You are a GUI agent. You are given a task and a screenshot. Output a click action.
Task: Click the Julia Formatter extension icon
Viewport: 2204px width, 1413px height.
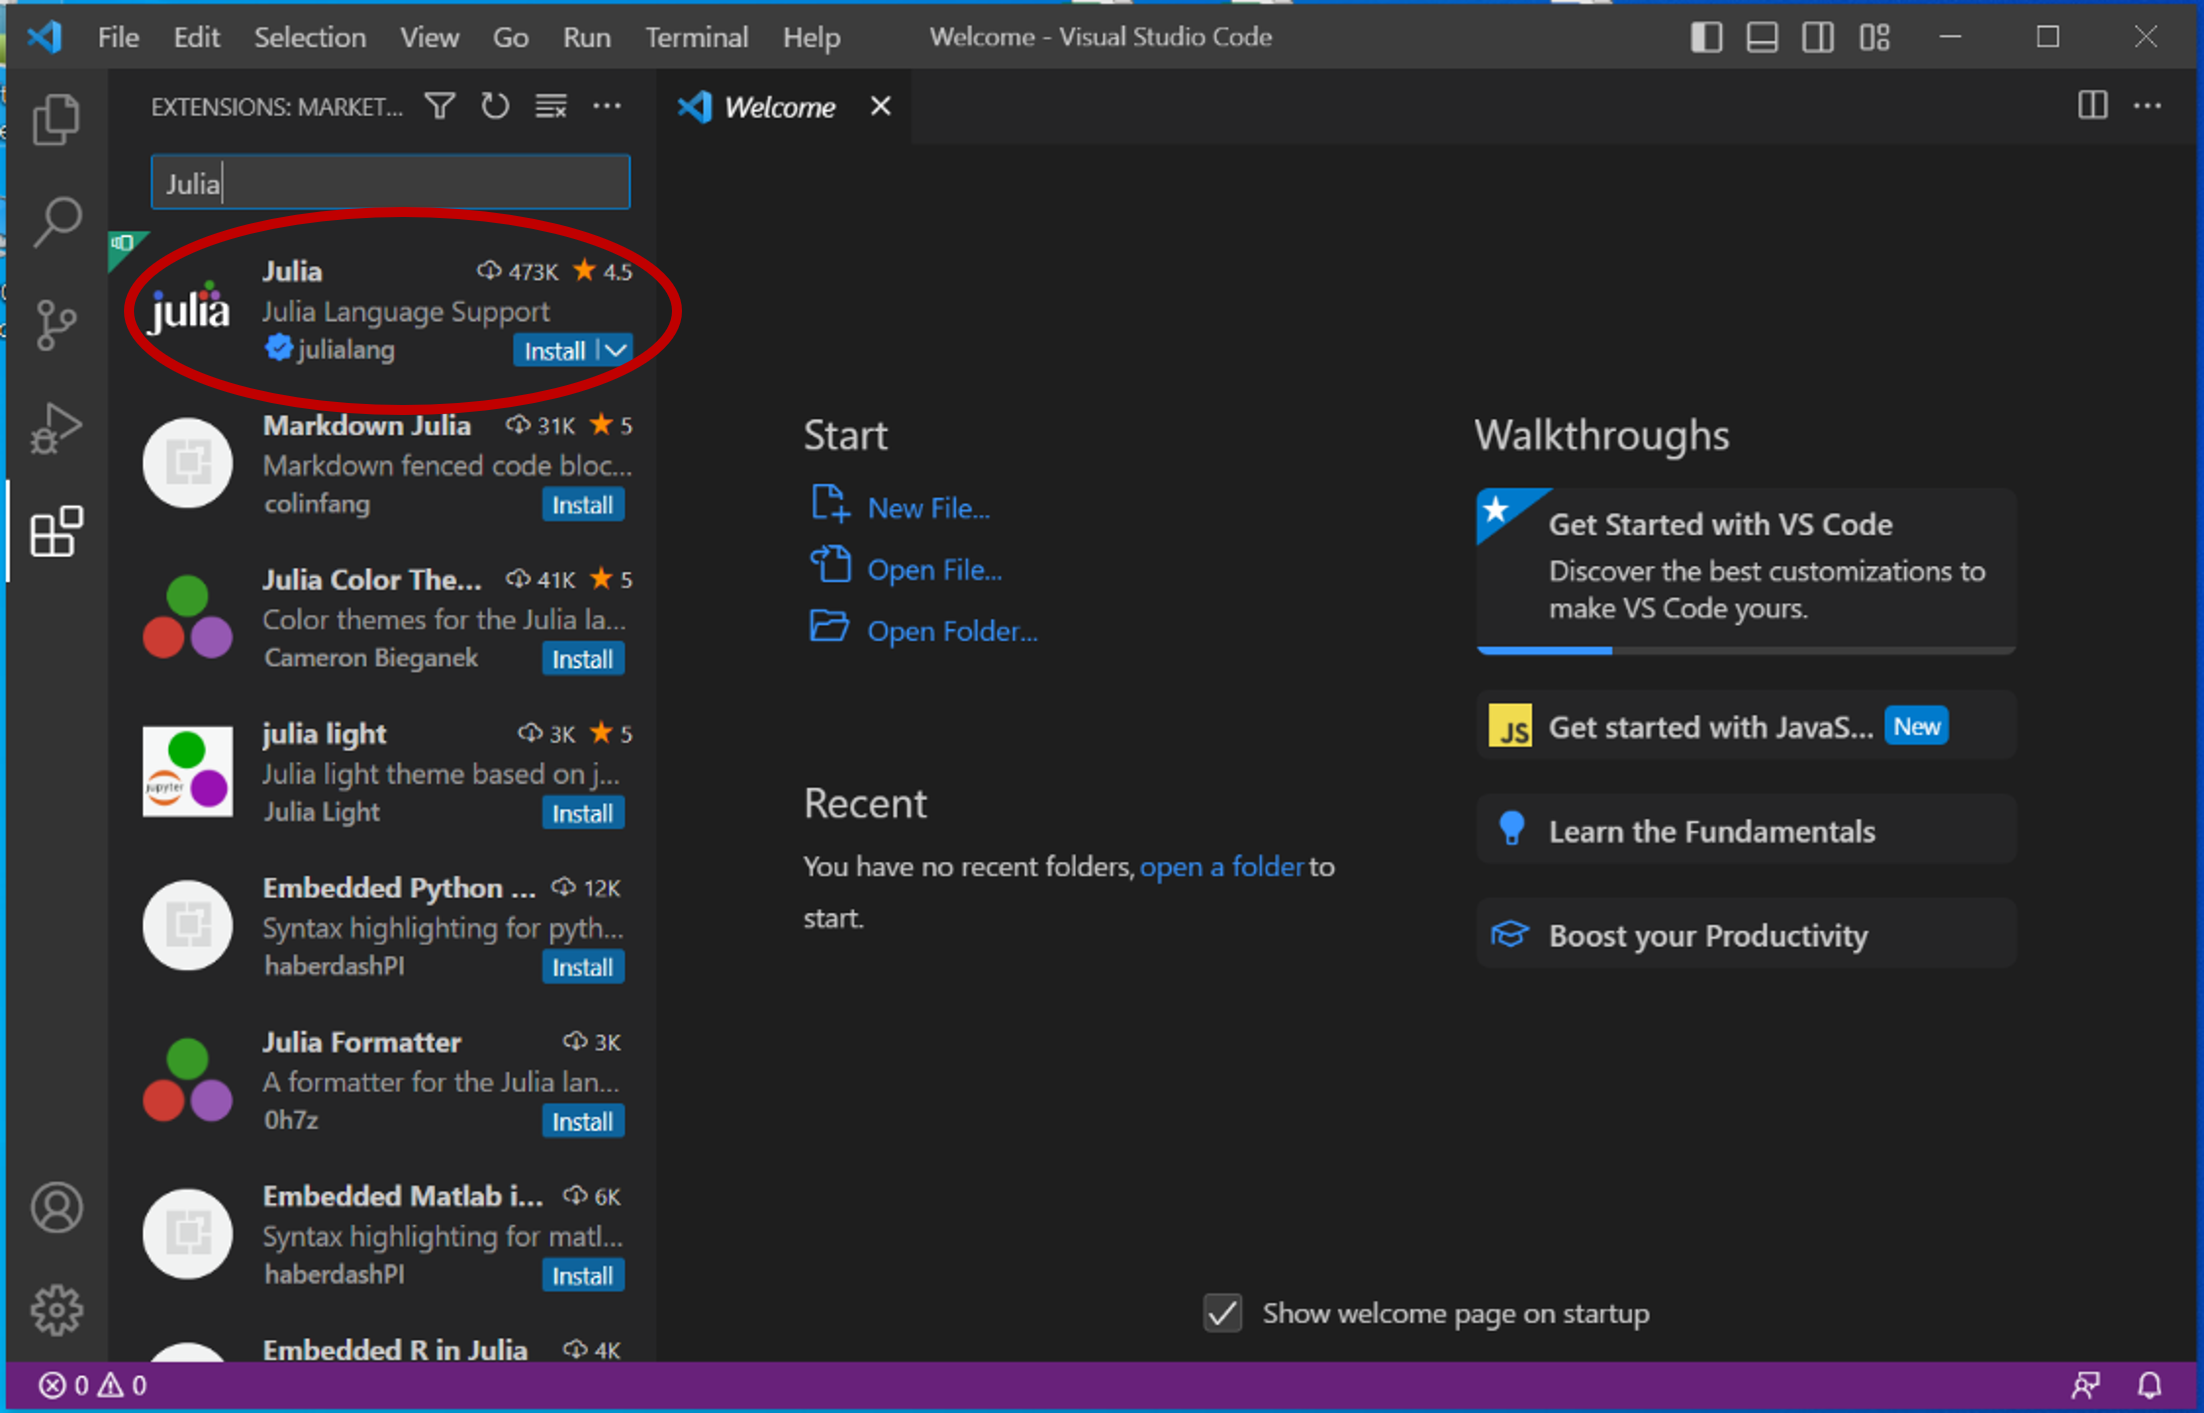(x=188, y=1080)
